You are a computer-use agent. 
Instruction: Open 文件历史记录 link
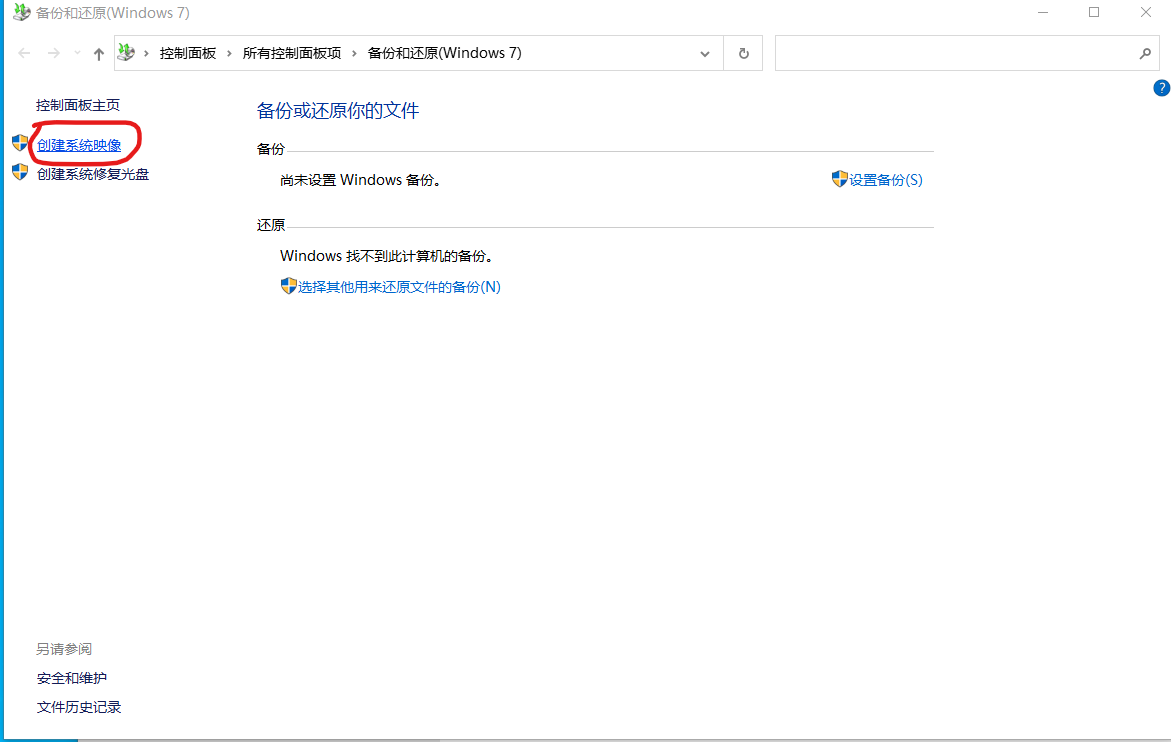(x=78, y=707)
